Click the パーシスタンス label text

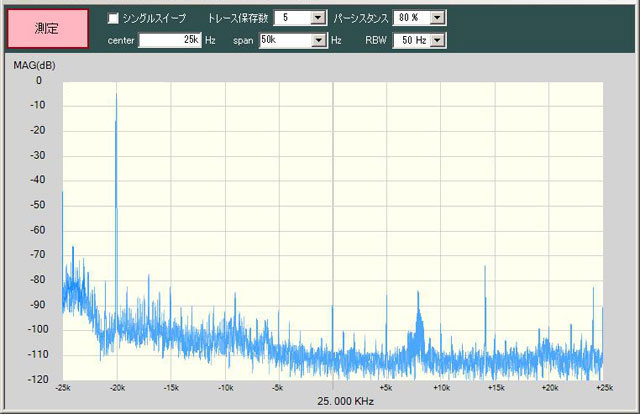pos(360,18)
